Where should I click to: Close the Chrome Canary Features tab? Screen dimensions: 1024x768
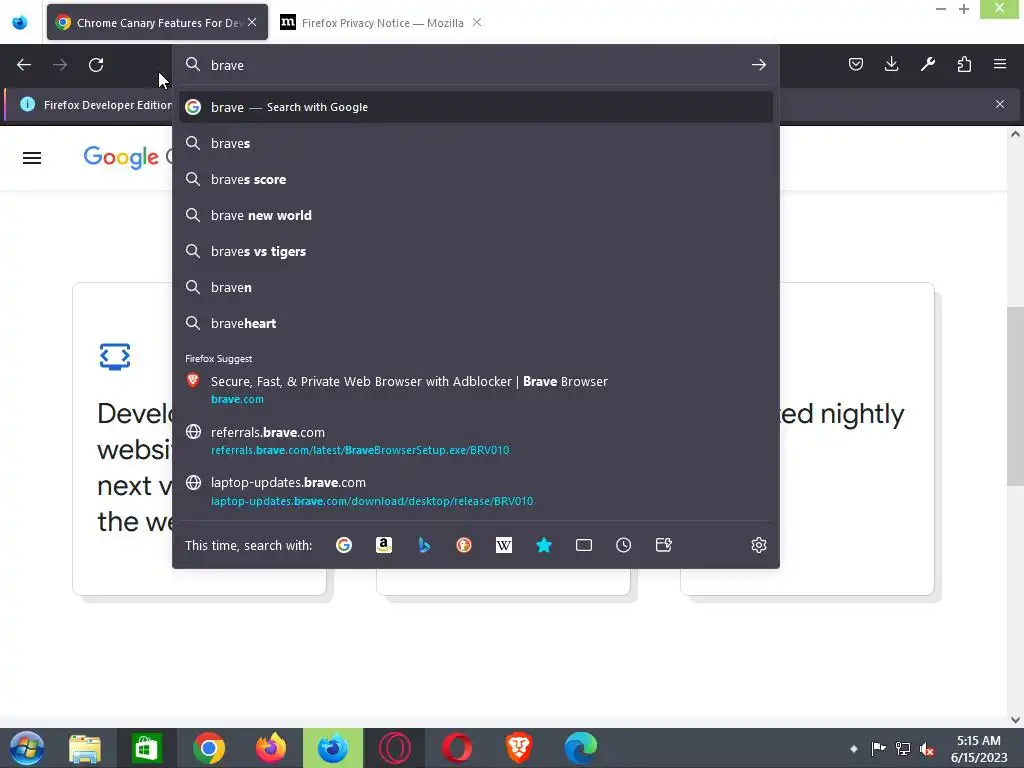tap(252, 22)
